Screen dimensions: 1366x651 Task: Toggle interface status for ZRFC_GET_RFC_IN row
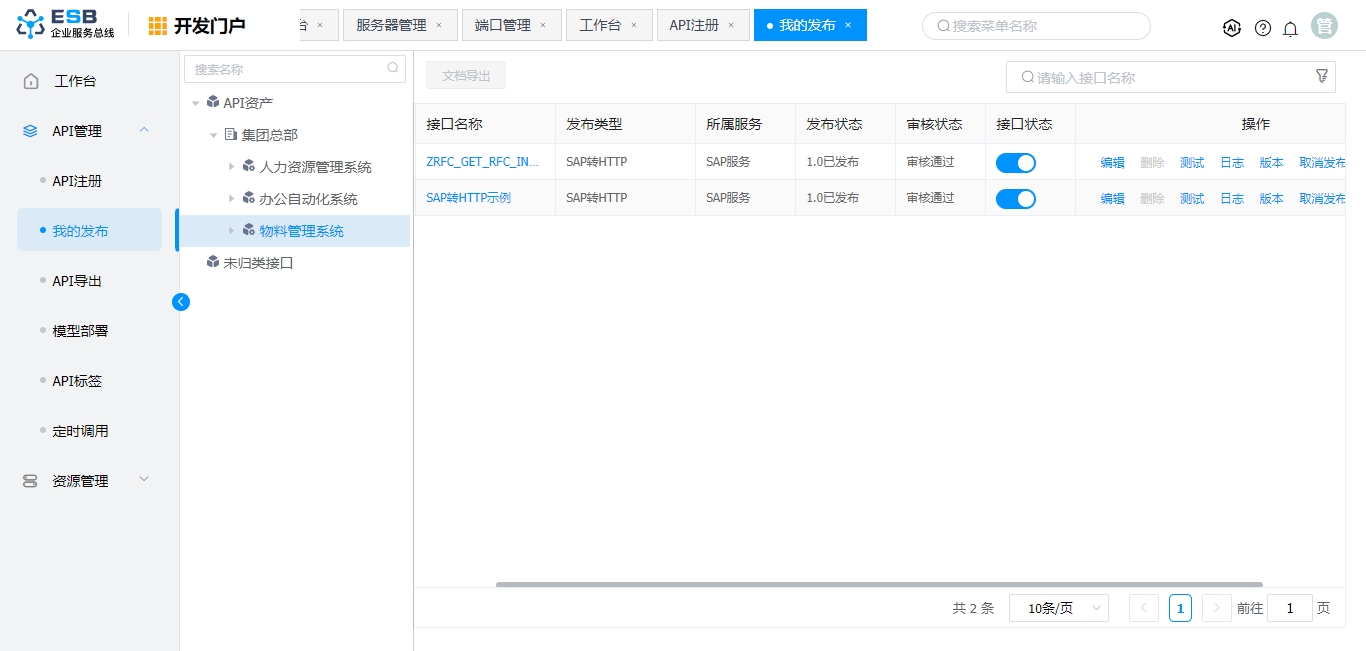pyautogui.click(x=1015, y=163)
